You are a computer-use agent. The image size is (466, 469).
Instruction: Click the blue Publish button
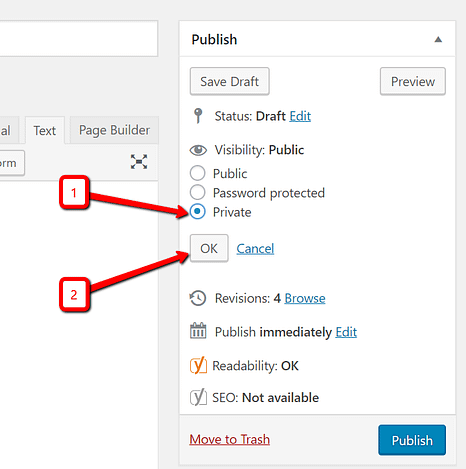tap(412, 440)
